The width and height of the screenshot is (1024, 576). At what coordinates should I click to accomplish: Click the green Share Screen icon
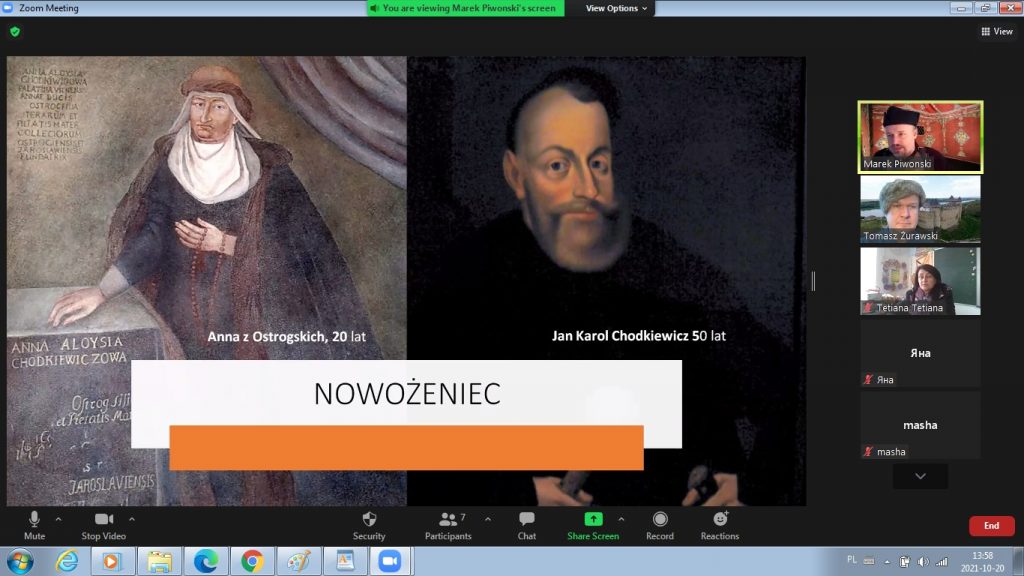coord(593,520)
